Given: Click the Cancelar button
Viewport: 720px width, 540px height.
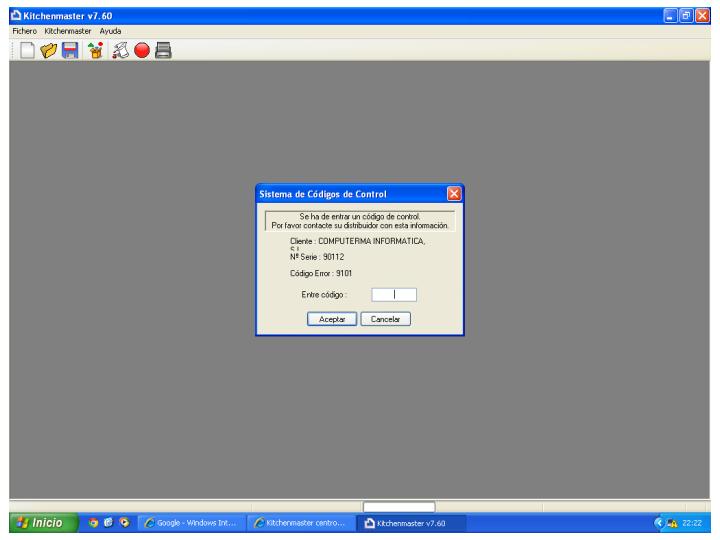Looking at the screenshot, I should coord(385,319).
